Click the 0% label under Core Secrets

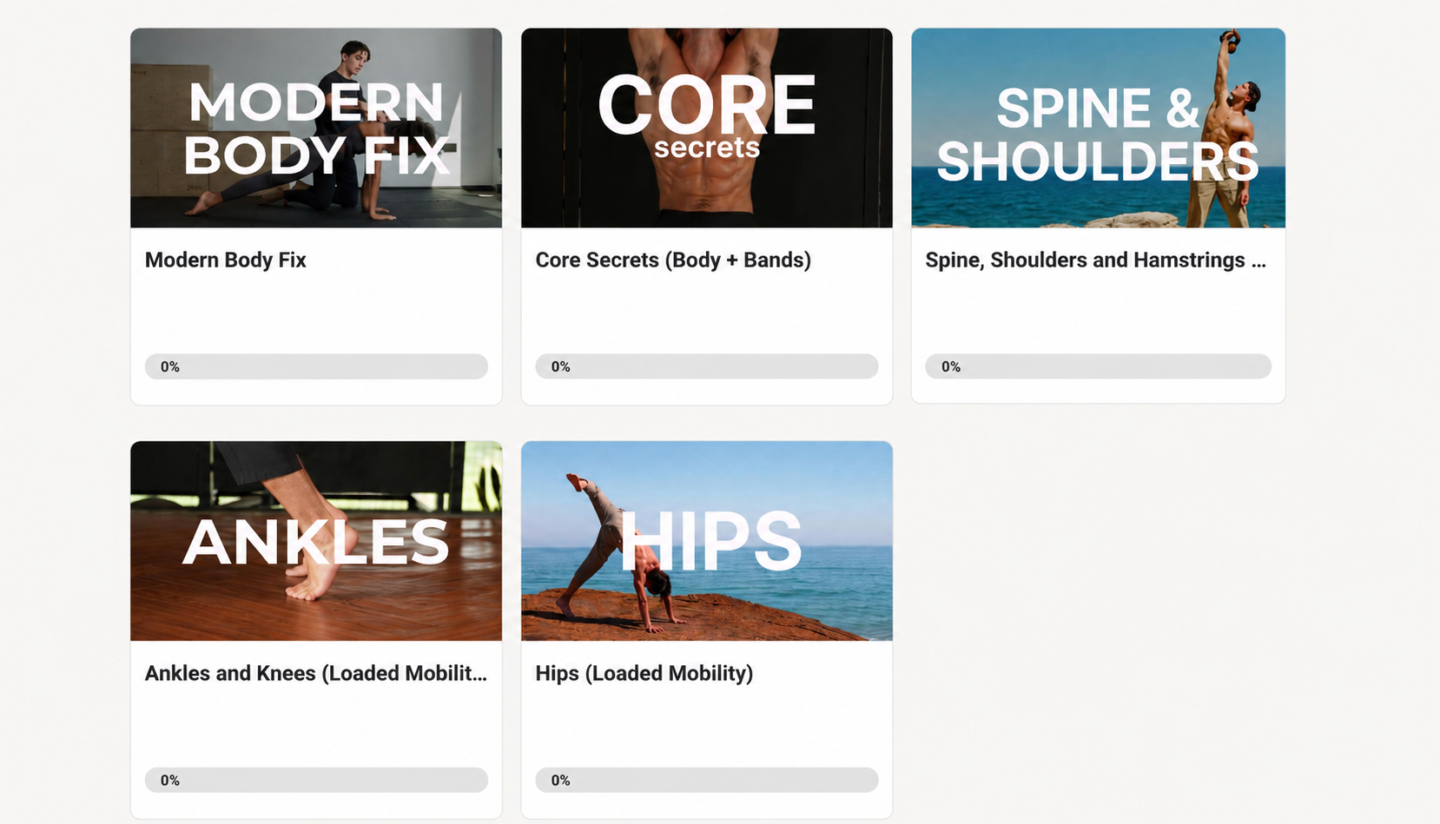point(561,367)
